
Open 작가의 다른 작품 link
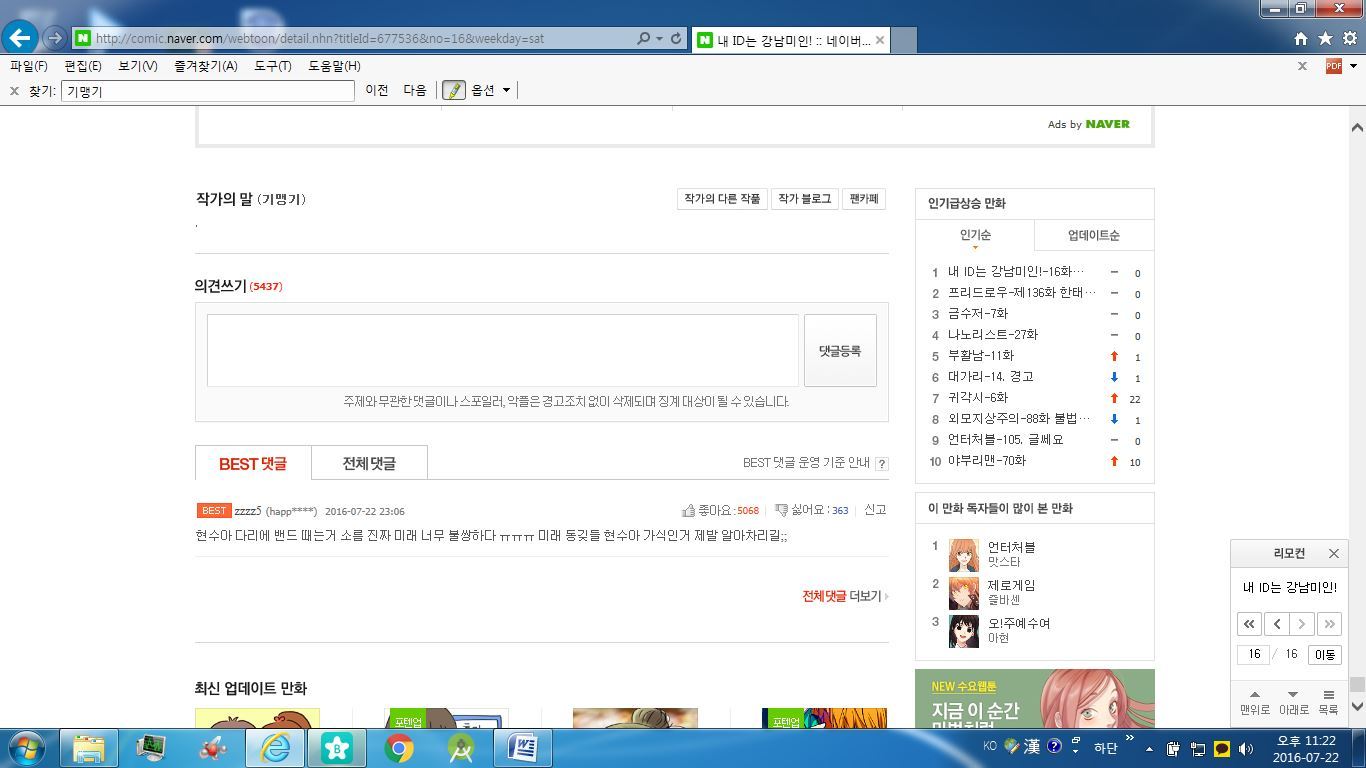point(722,199)
